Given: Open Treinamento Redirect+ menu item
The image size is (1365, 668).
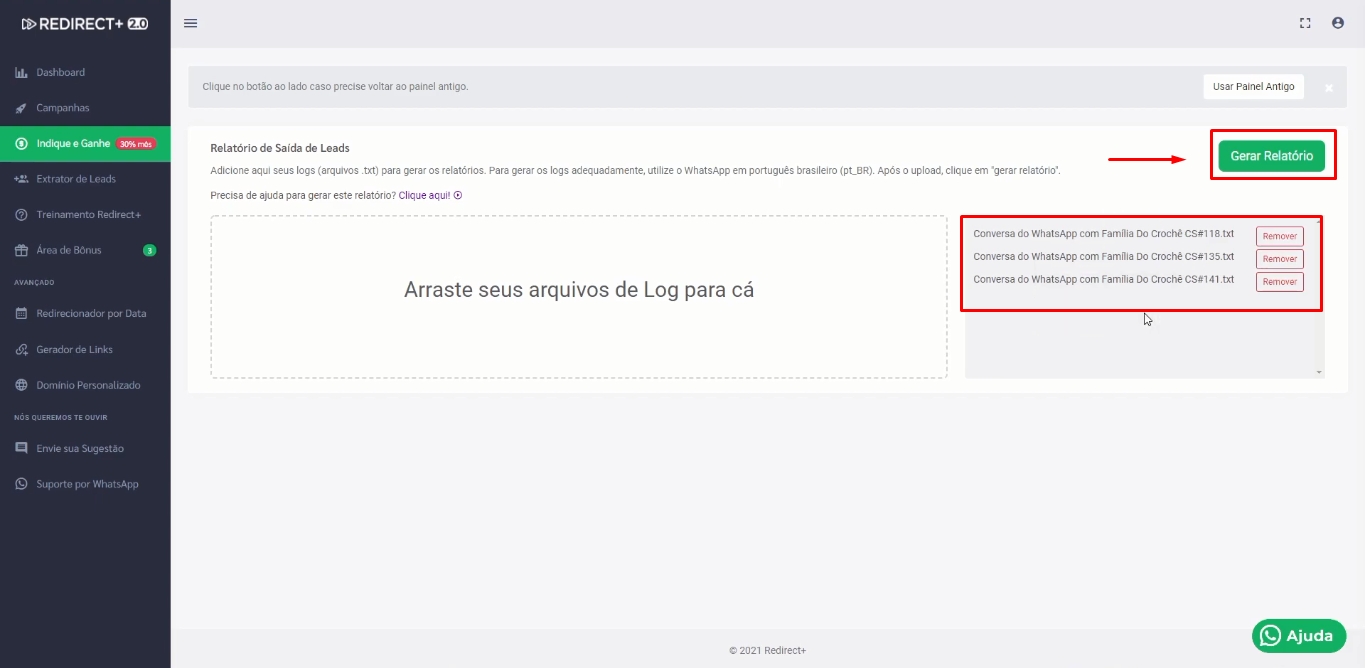Looking at the screenshot, I should pyautogui.click(x=88, y=215).
